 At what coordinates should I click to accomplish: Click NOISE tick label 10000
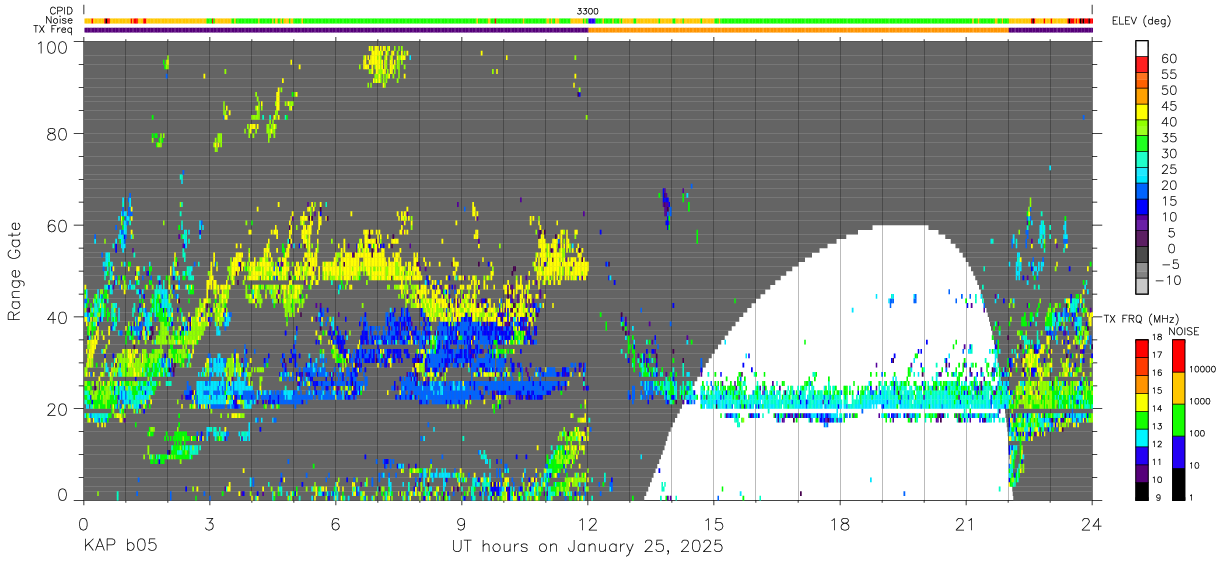point(1202,370)
